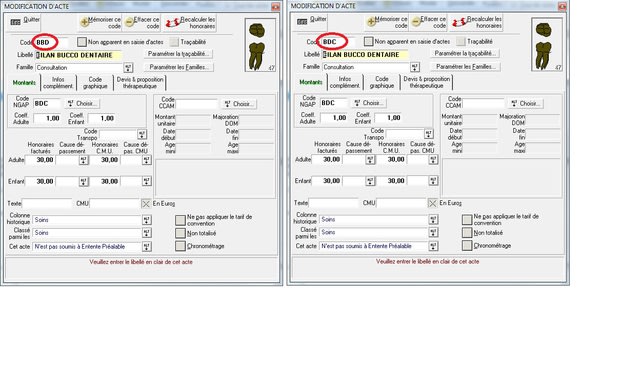Screen dimensions: 640x386
Task: Click Choisir next to Code NGAP, left dialog
Action: point(83,104)
